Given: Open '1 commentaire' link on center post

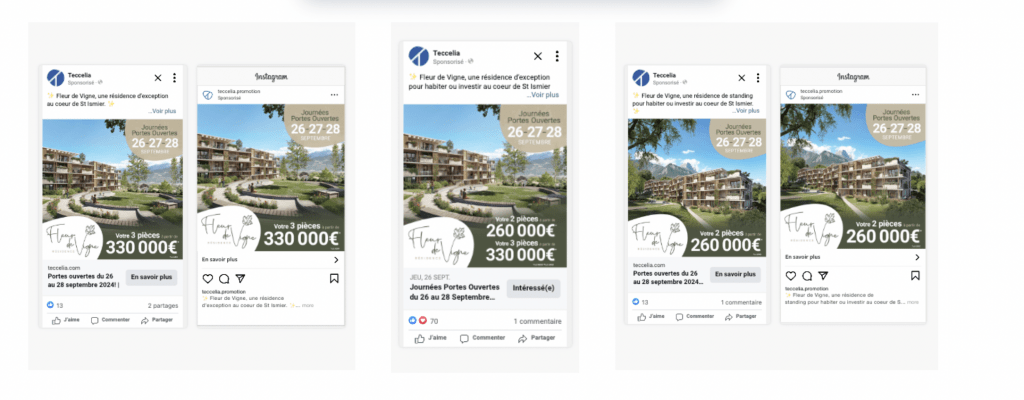Looking at the screenshot, I should [537, 321].
